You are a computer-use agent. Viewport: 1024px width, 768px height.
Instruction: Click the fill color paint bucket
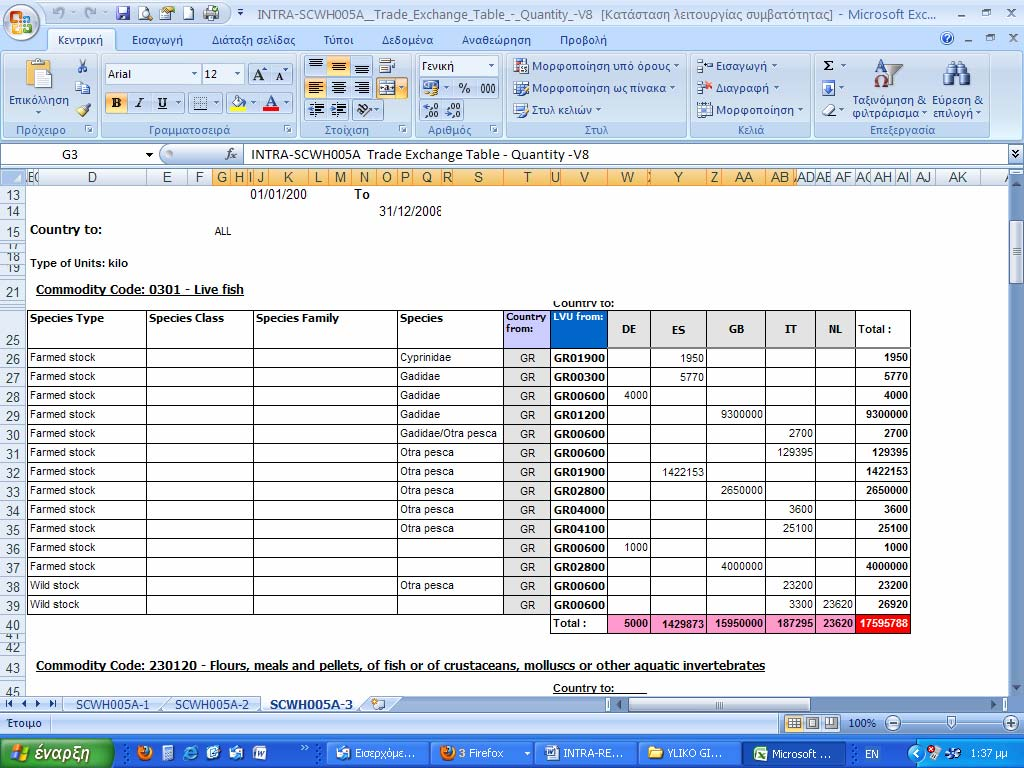tap(238, 103)
